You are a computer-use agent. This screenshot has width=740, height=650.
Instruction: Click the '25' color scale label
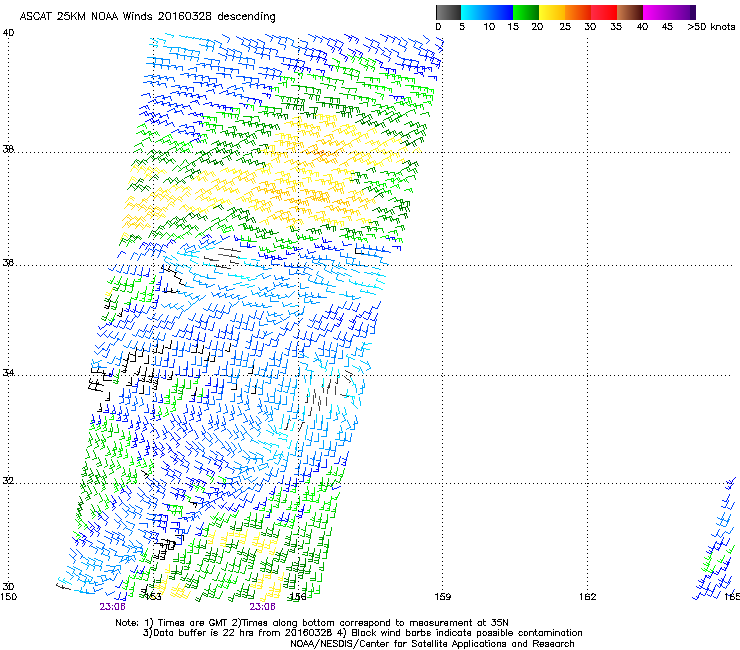(565, 27)
